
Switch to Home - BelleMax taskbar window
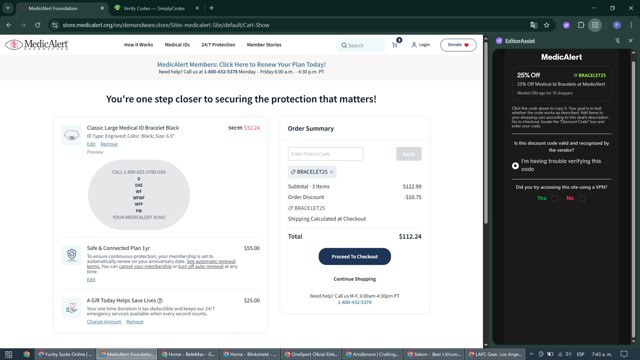click(x=188, y=354)
